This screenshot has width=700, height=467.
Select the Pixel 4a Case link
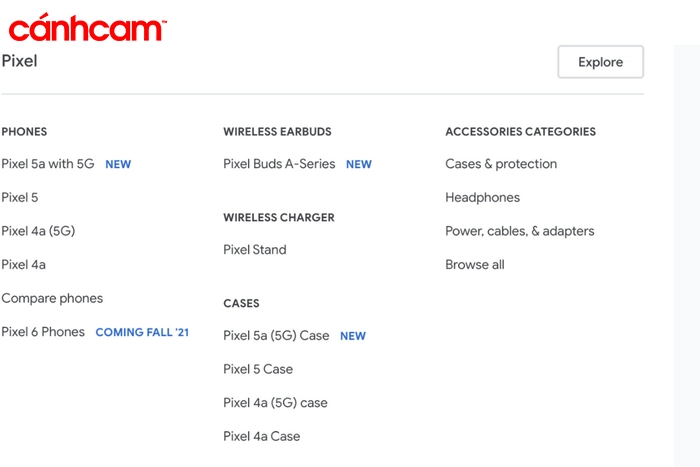(262, 436)
